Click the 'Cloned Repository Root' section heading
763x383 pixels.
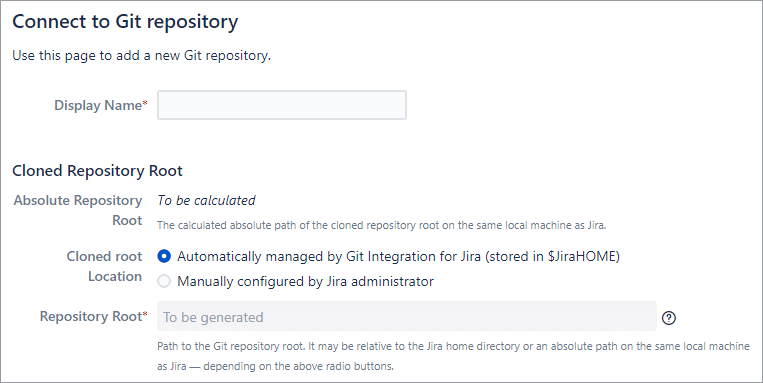coord(97,171)
